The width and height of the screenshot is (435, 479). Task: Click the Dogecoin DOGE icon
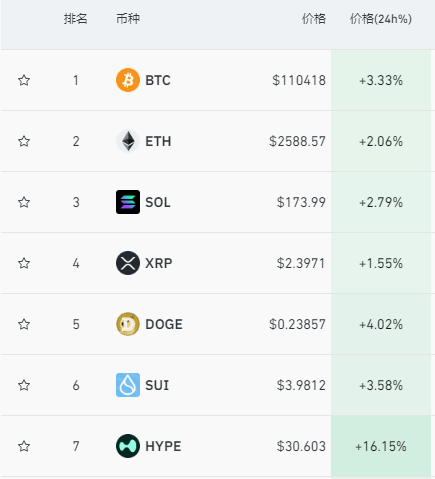click(128, 324)
